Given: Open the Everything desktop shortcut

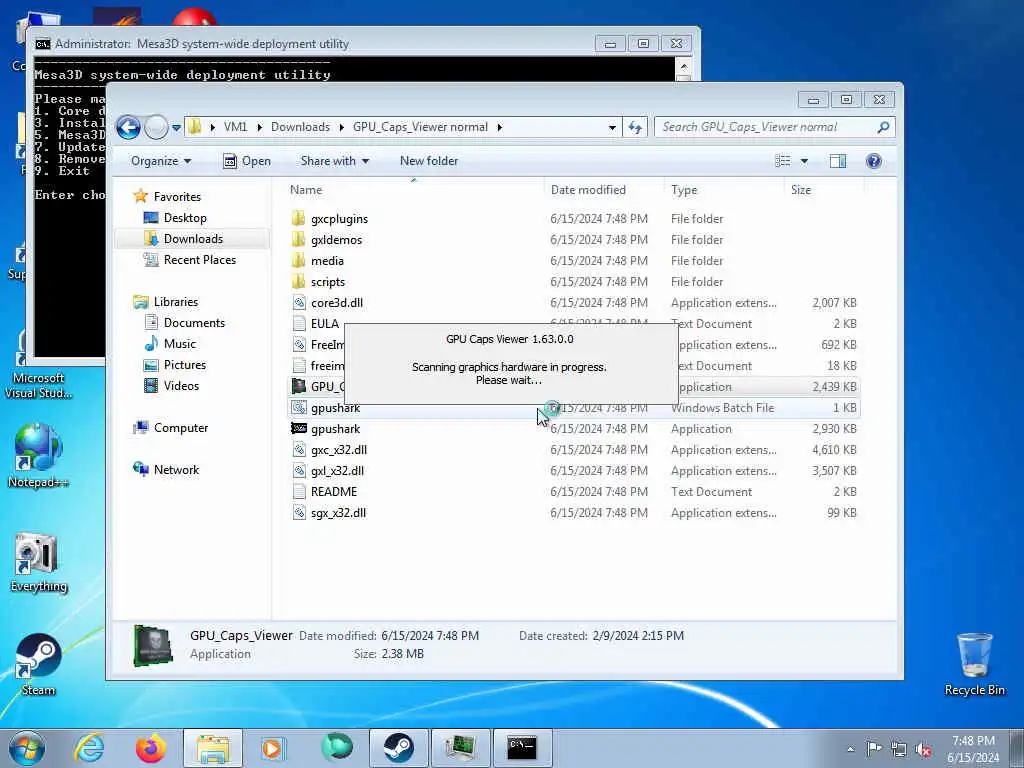Looking at the screenshot, I should click(x=39, y=563).
